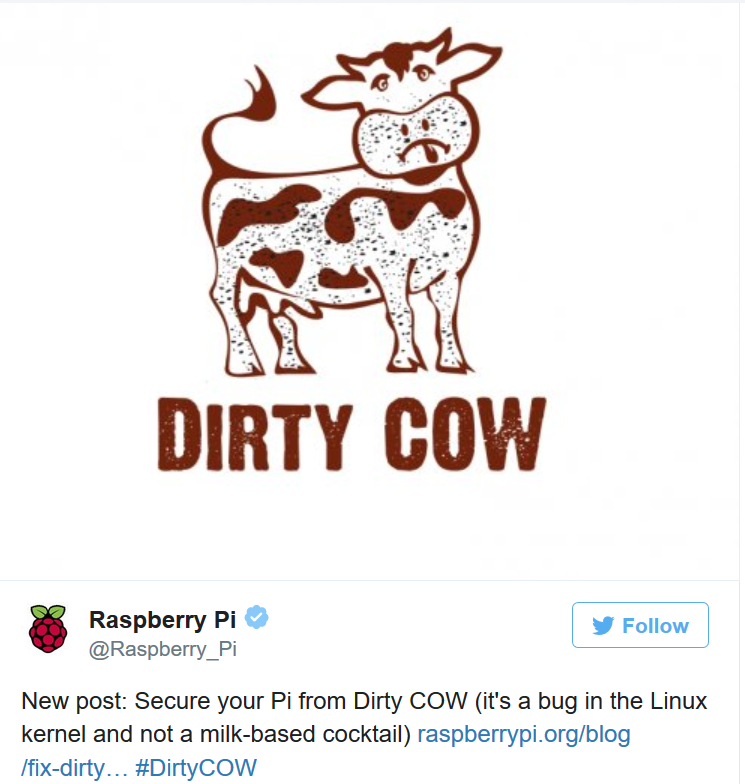Click the /fix-dirty… link continuation
Screen dimensions: 745x784
(74, 768)
